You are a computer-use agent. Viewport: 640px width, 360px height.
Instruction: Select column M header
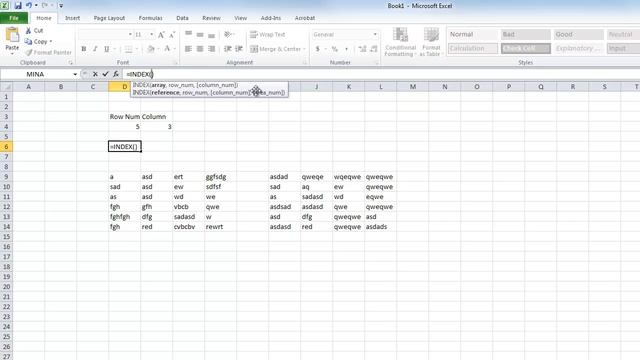pyautogui.click(x=413, y=87)
